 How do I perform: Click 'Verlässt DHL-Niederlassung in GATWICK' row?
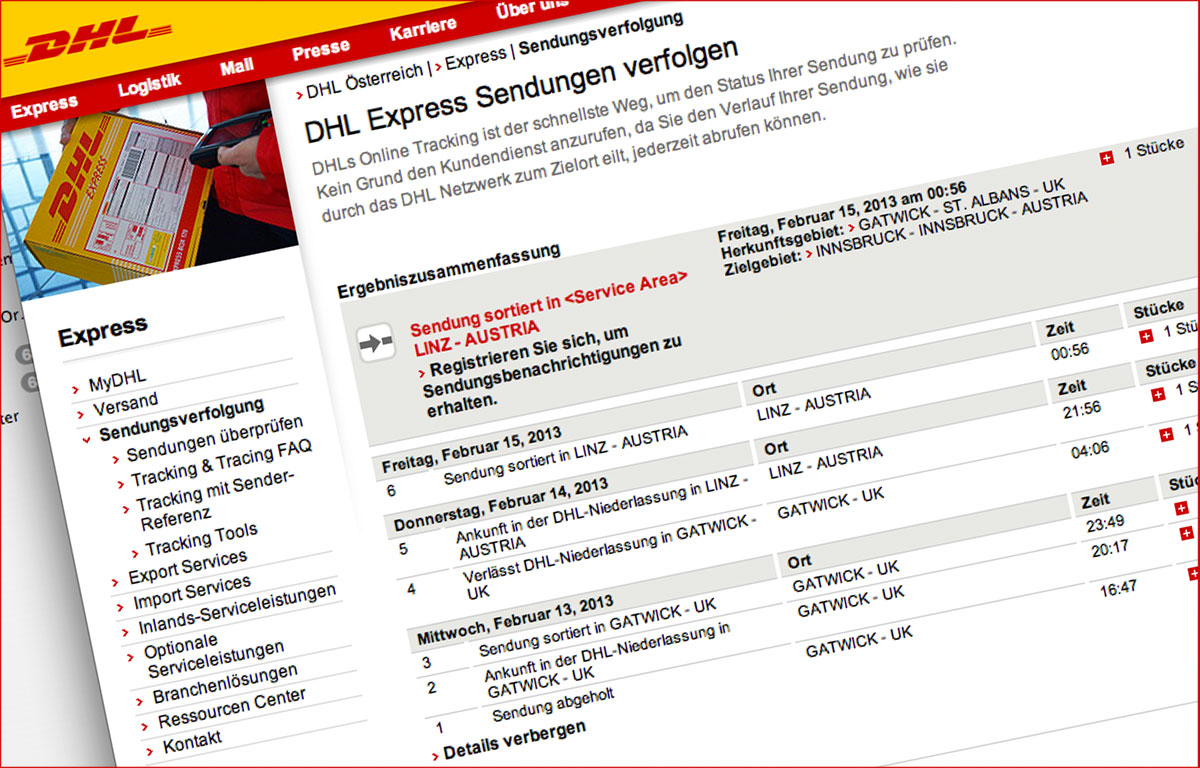click(611, 558)
